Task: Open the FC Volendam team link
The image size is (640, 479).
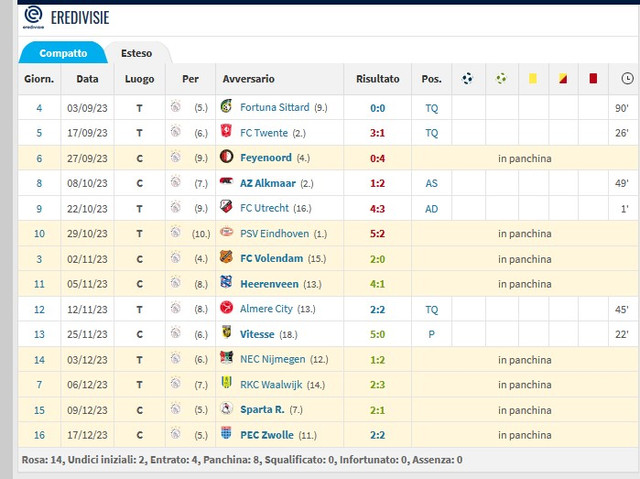Action: pos(271,259)
